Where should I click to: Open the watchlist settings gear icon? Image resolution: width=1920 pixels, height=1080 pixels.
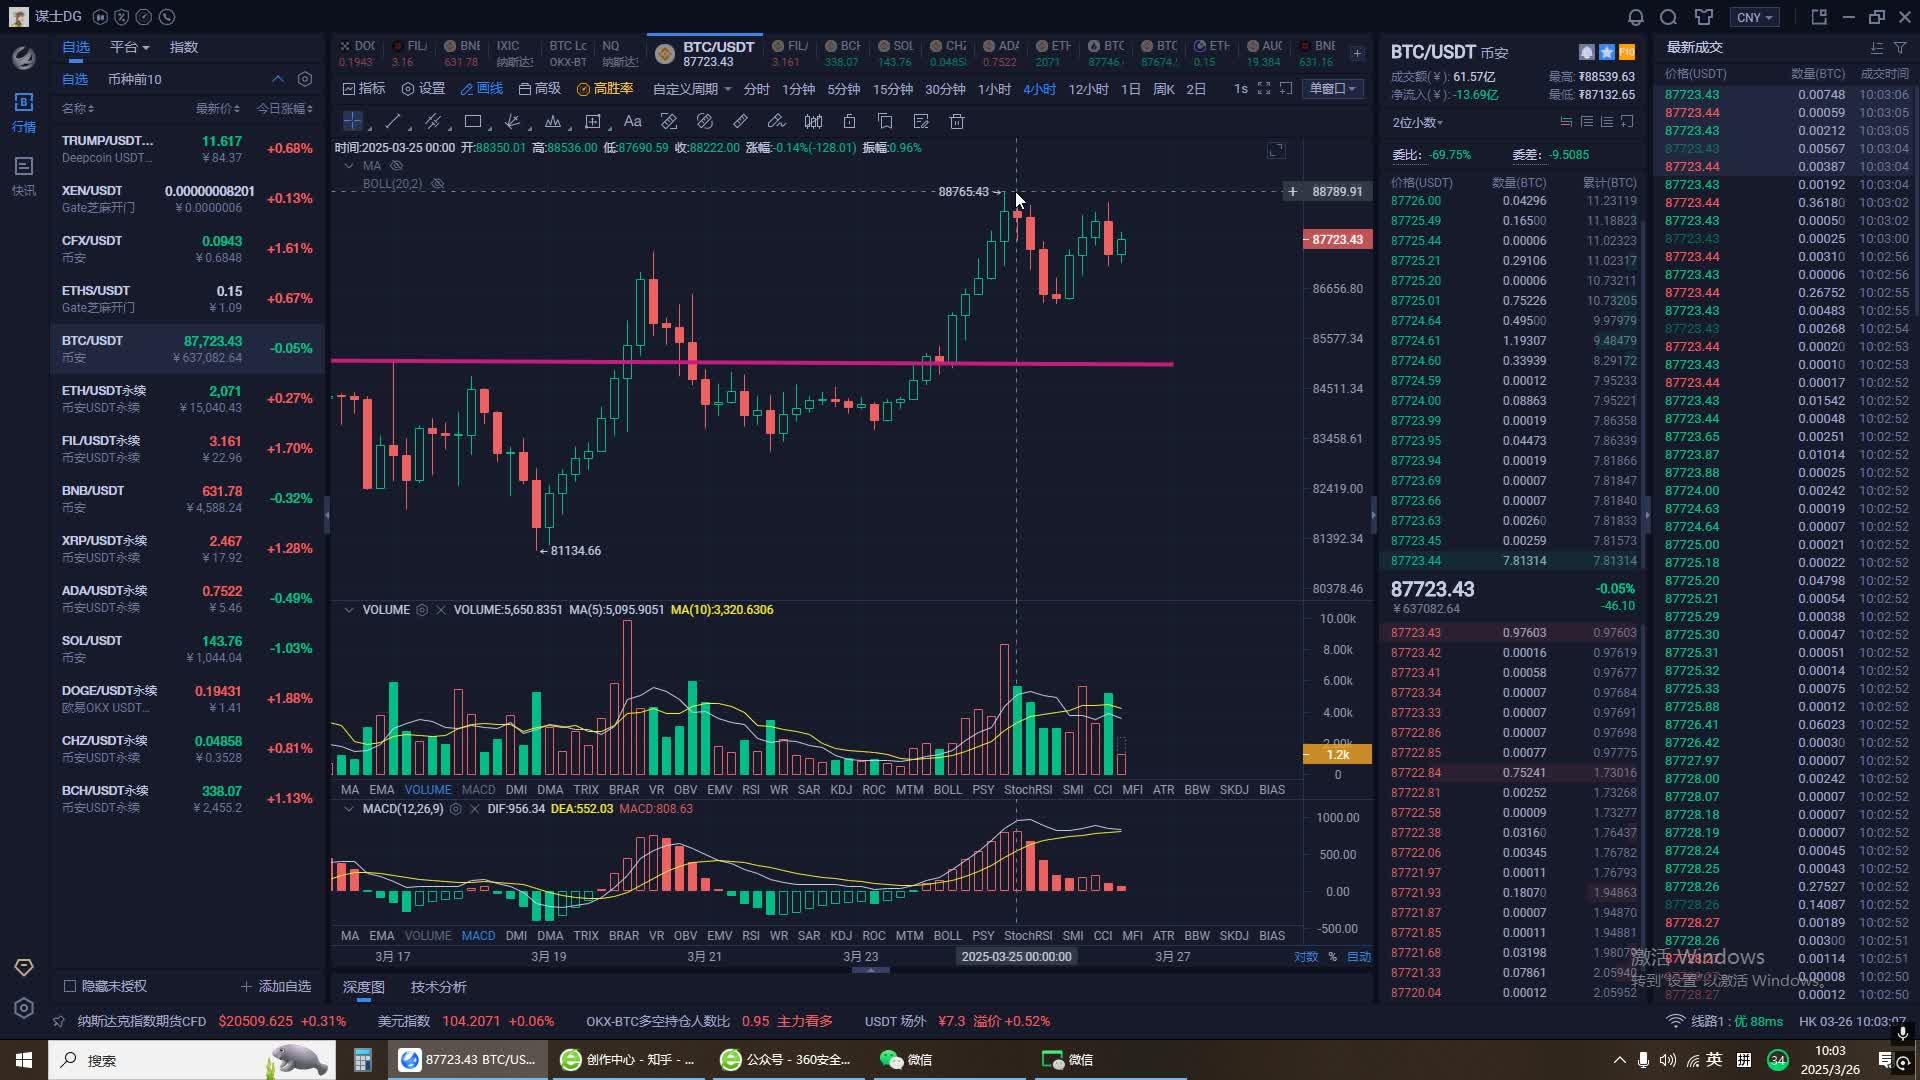[305, 79]
